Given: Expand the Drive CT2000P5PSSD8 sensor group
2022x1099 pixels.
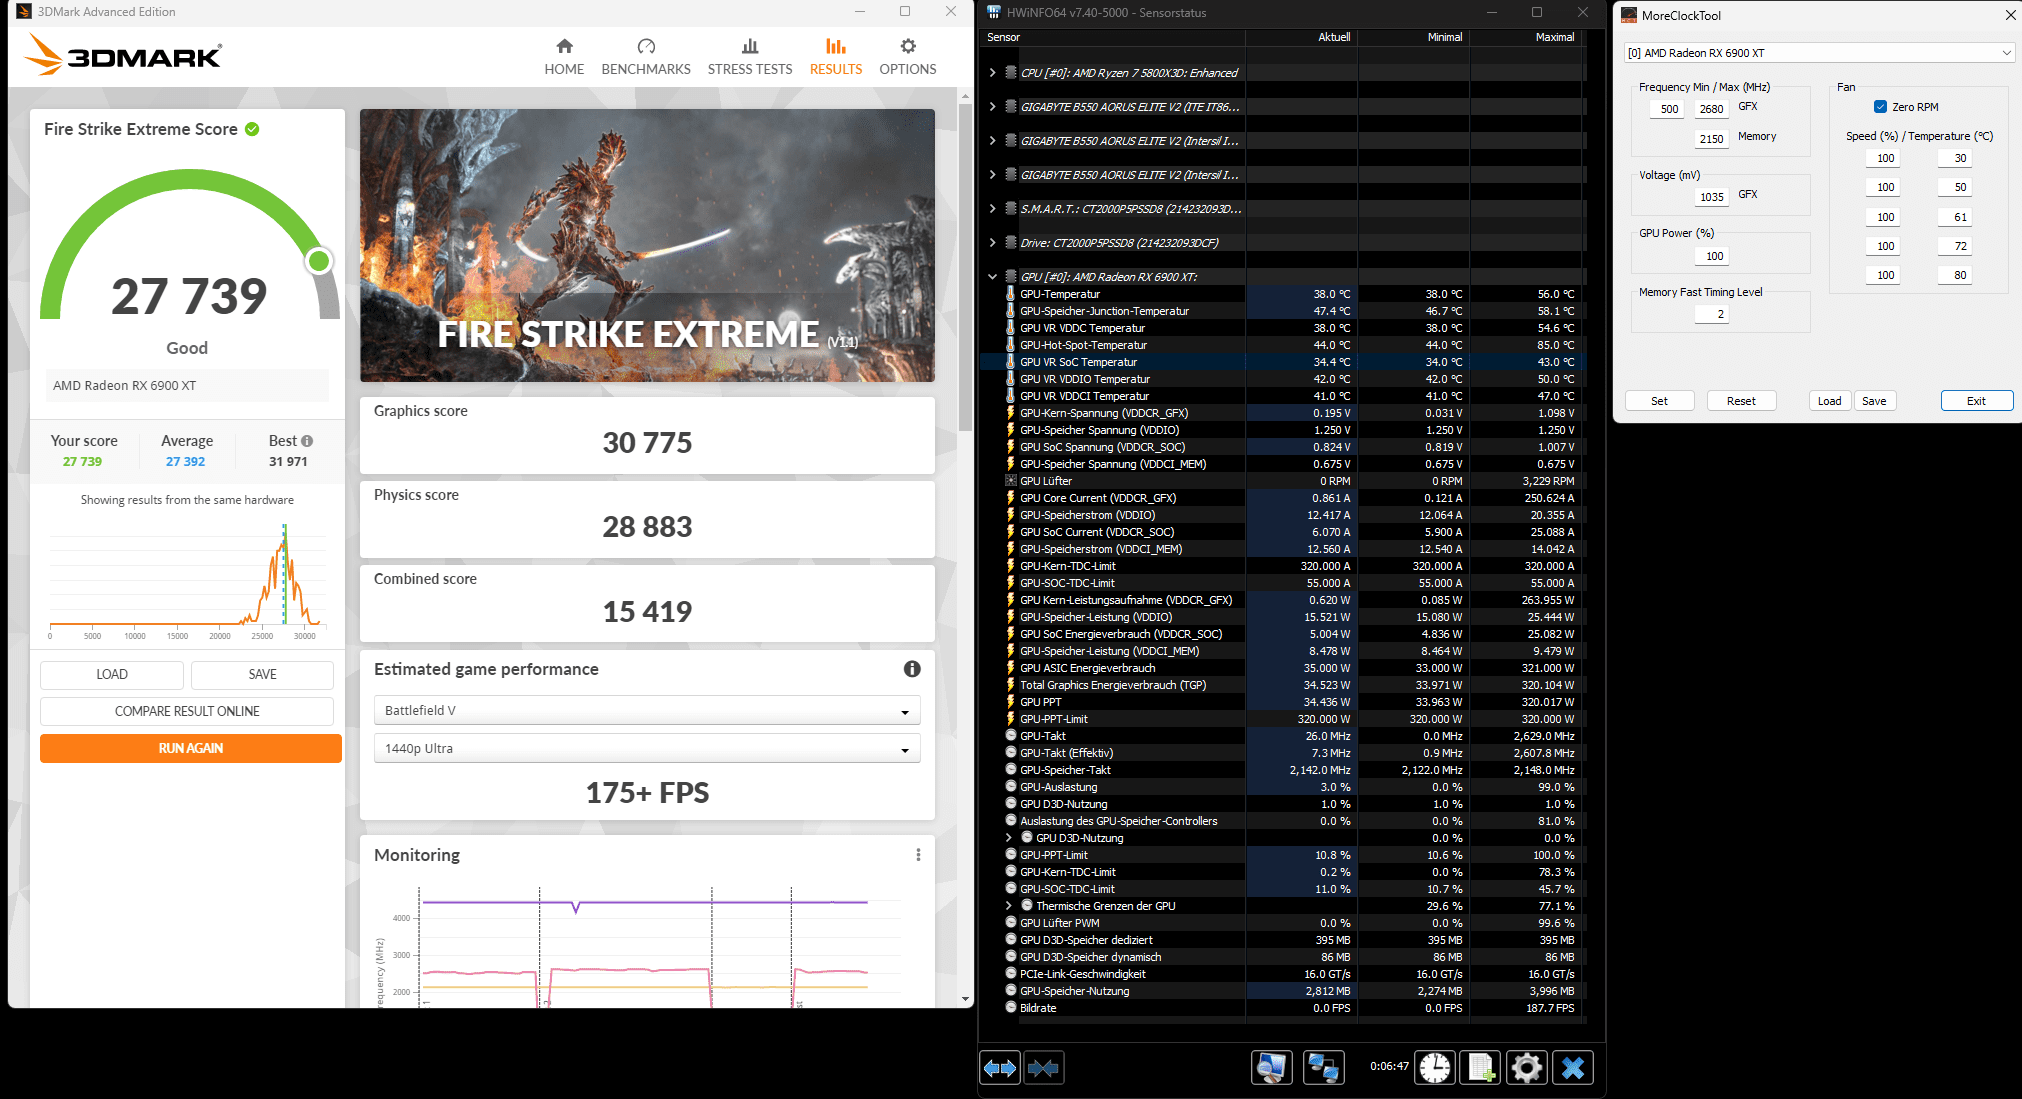Looking at the screenshot, I should click(992, 243).
